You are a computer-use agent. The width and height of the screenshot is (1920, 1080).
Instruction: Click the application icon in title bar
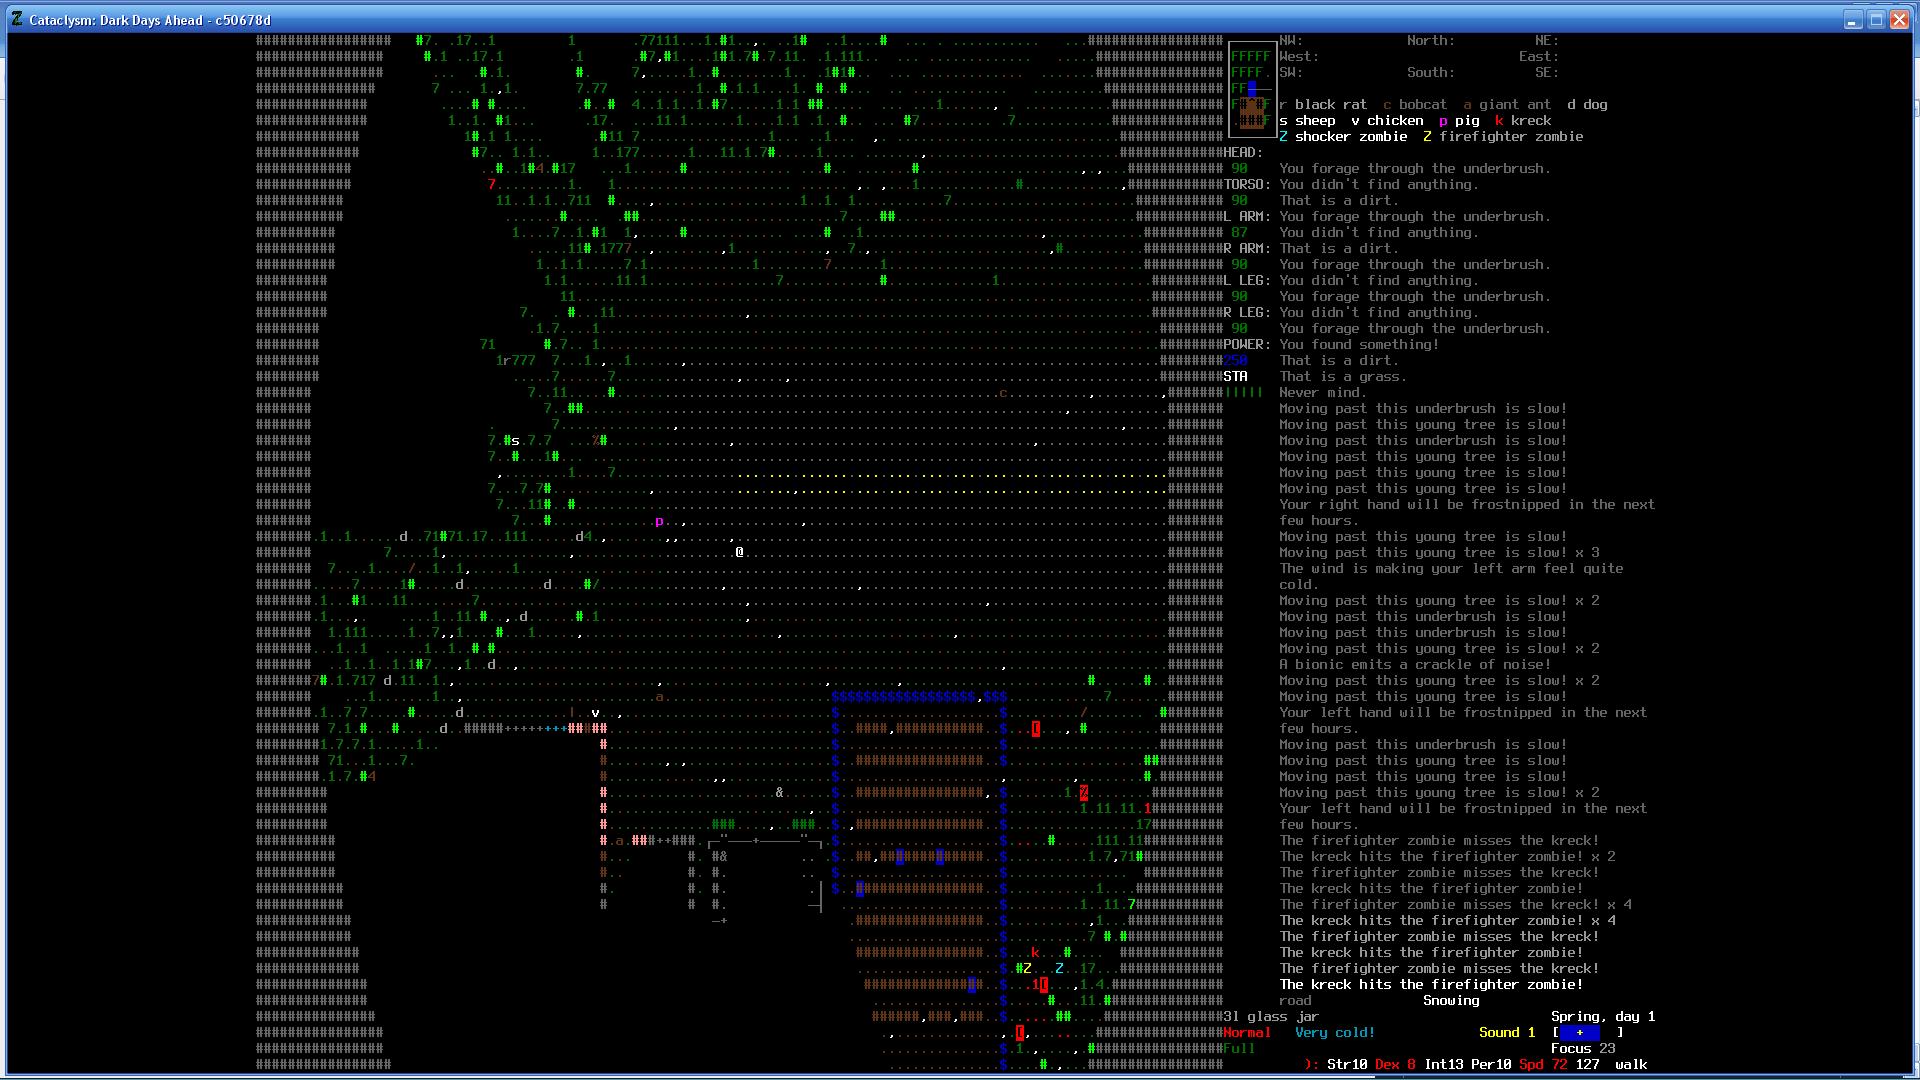[17, 19]
